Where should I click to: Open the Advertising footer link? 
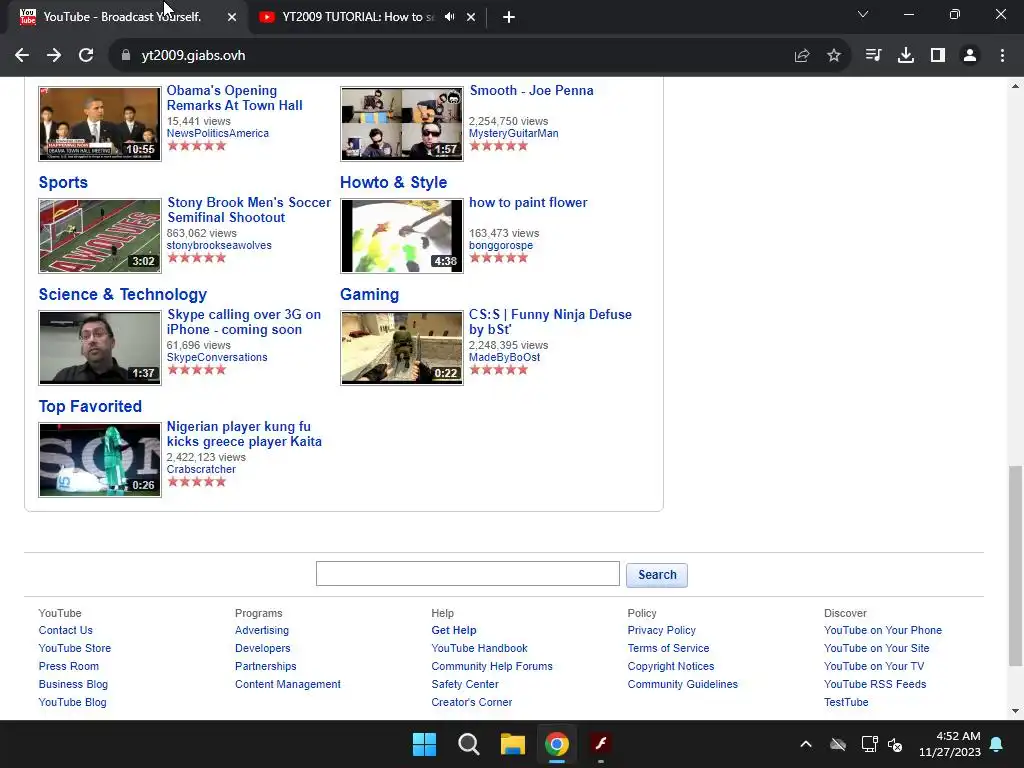(x=262, y=630)
